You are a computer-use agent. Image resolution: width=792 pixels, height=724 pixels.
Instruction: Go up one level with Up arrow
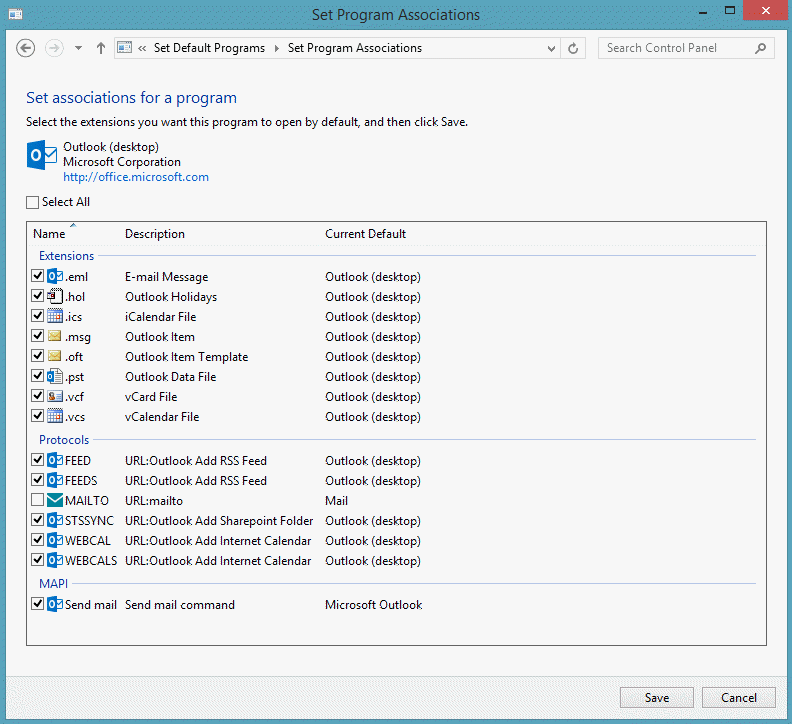point(101,48)
